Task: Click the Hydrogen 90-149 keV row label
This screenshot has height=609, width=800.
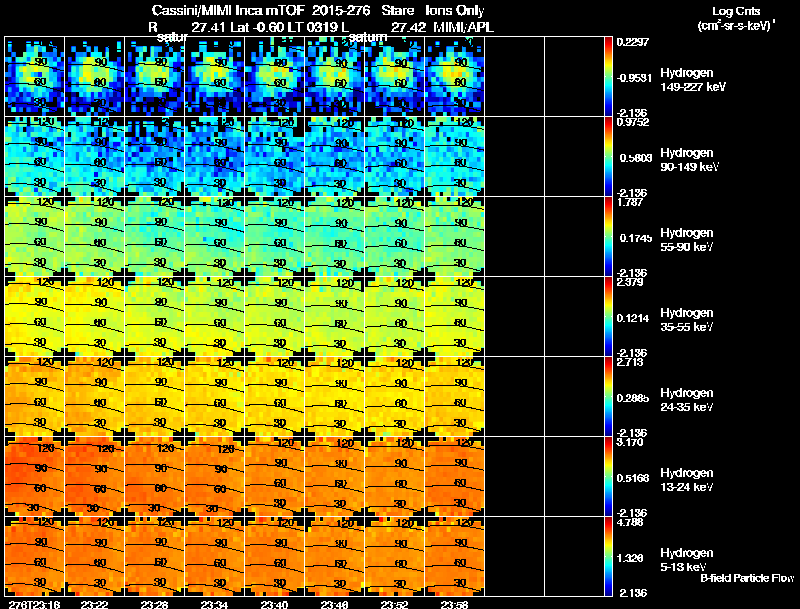Action: tap(689, 160)
